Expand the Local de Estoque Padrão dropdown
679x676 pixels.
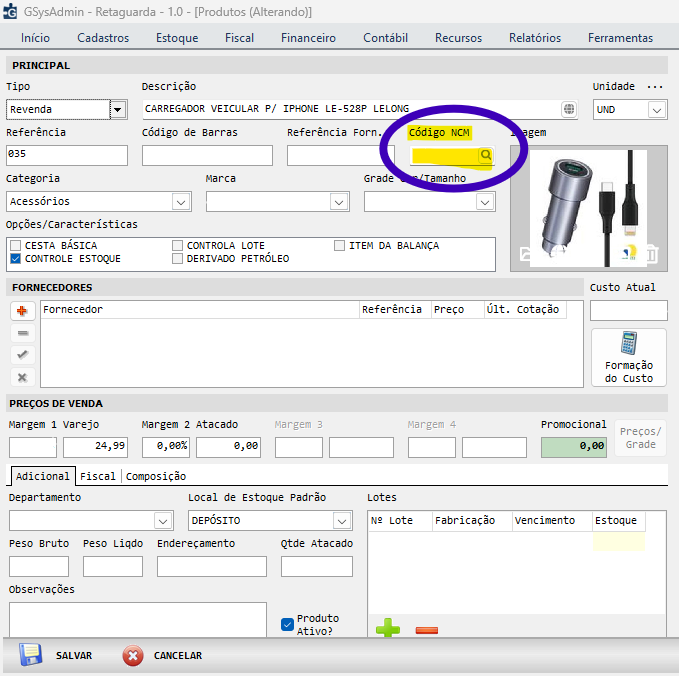[x=342, y=521]
